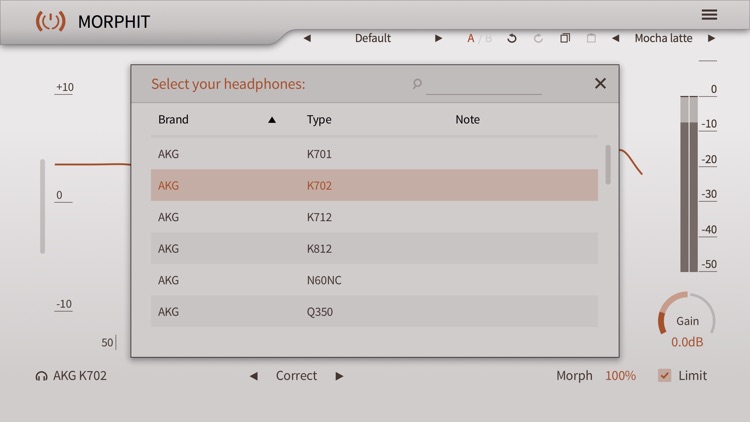Image resolution: width=750 pixels, height=422 pixels.
Task: Sort list by Type column
Action: click(x=319, y=120)
